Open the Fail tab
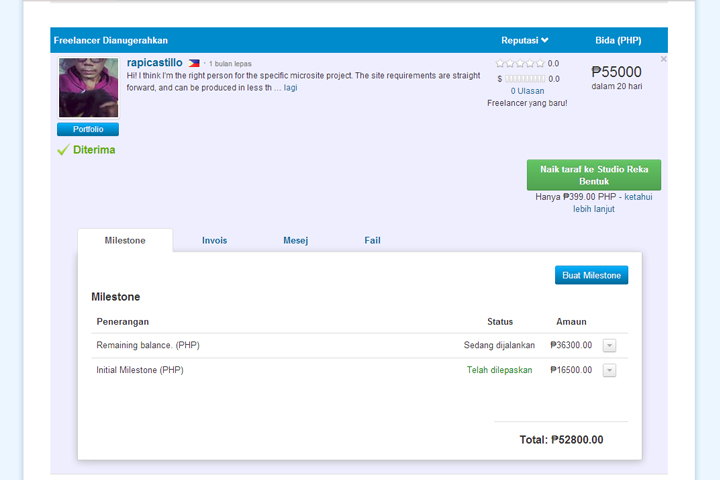This screenshot has width=720, height=480. 372,240
